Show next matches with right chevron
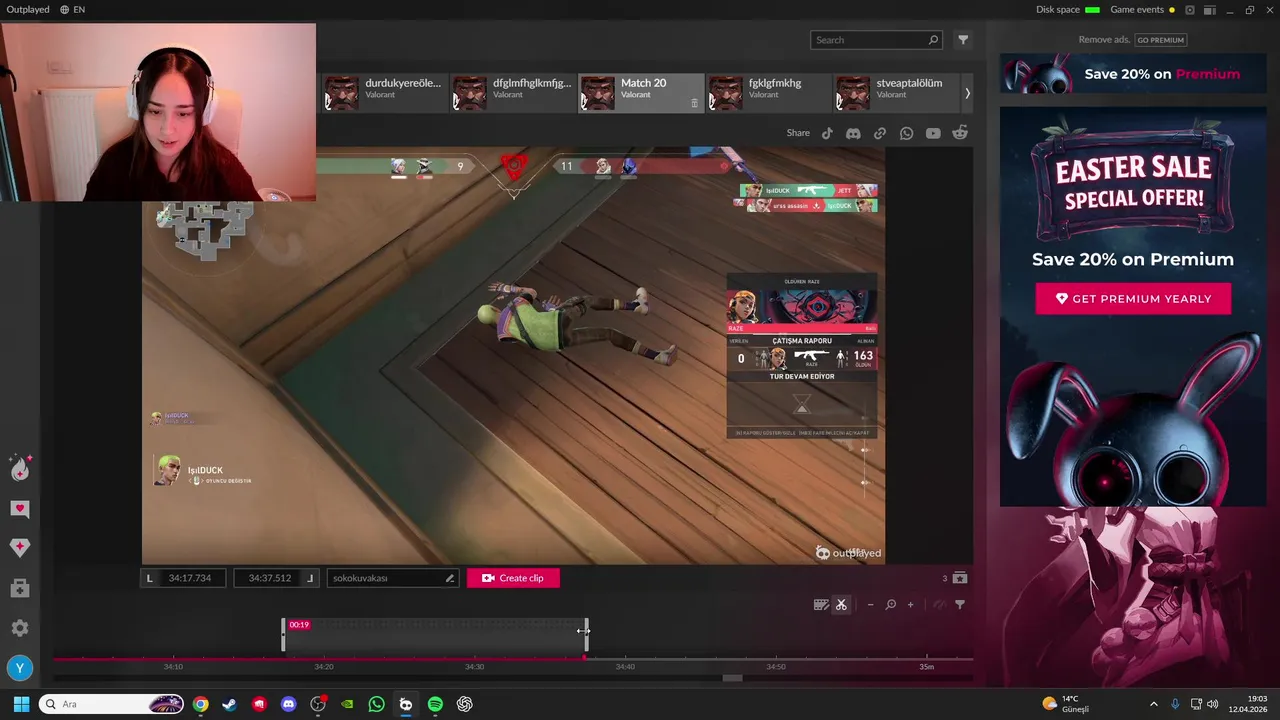 [967, 93]
